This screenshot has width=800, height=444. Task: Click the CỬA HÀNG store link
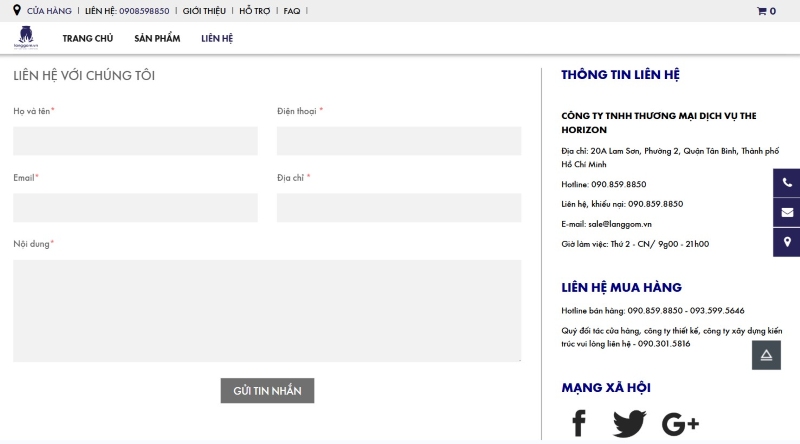coord(48,11)
